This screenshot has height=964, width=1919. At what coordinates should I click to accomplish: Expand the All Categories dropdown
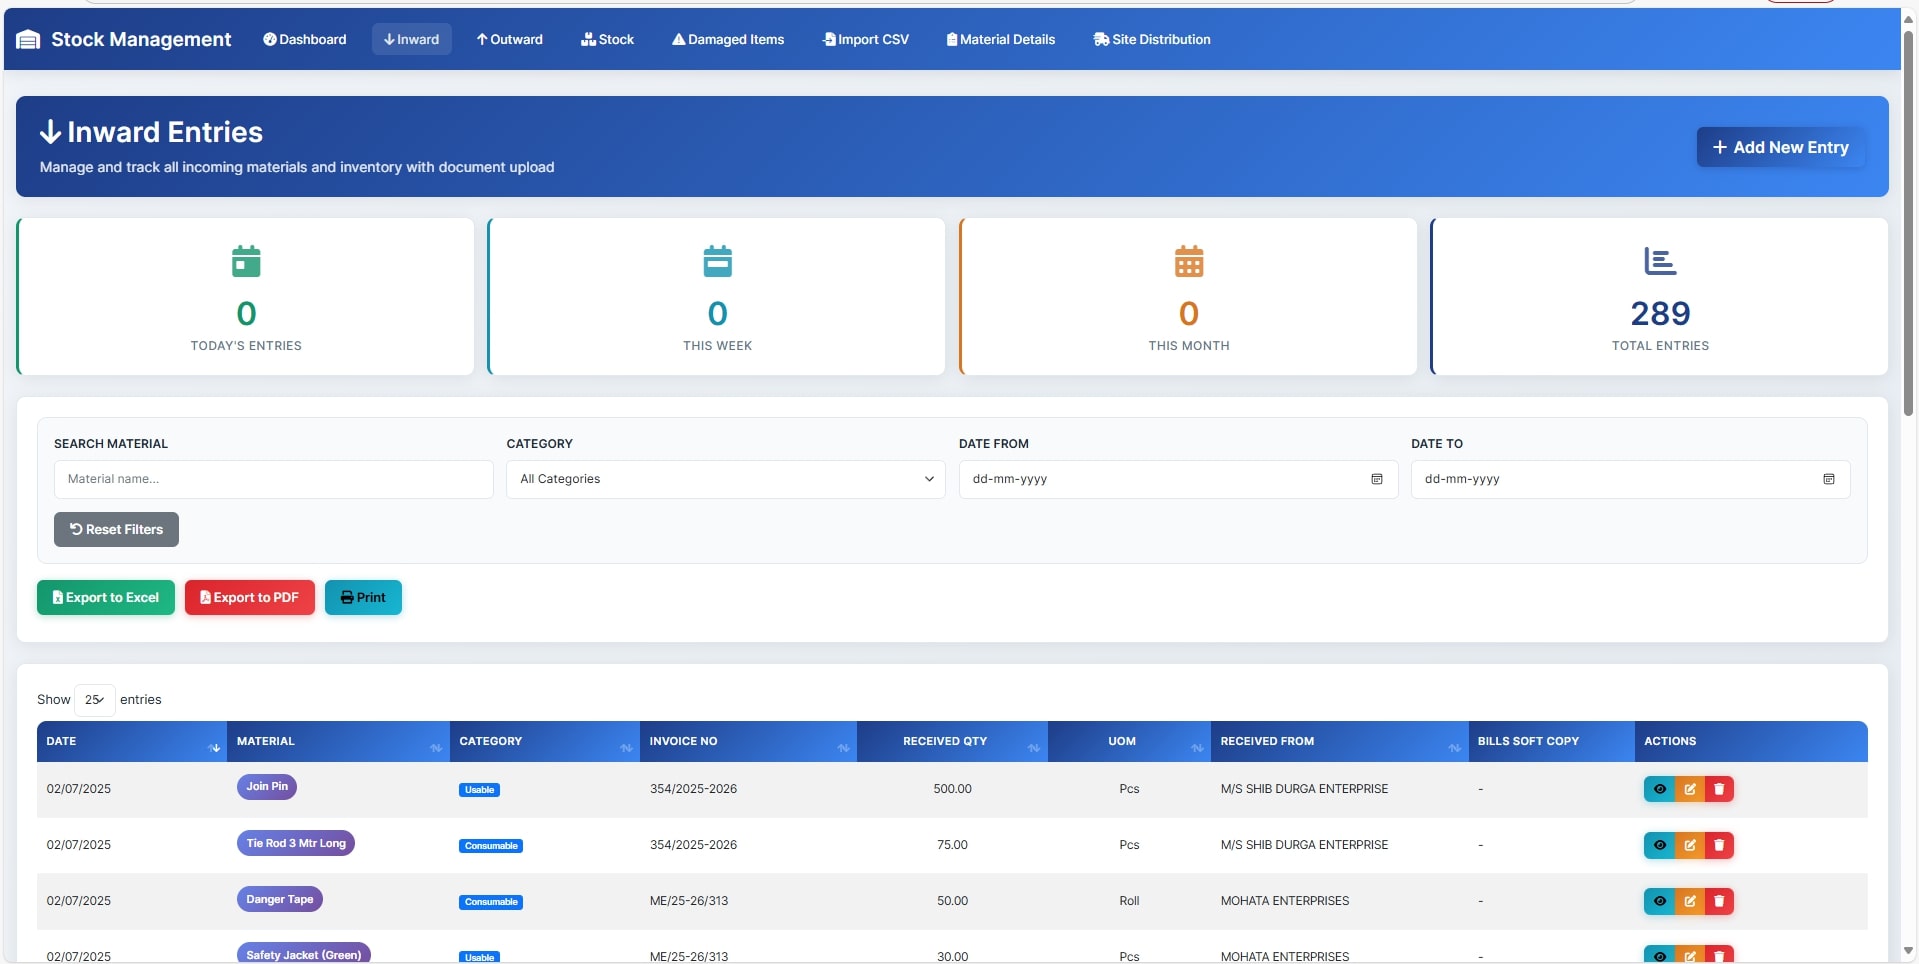click(x=725, y=479)
